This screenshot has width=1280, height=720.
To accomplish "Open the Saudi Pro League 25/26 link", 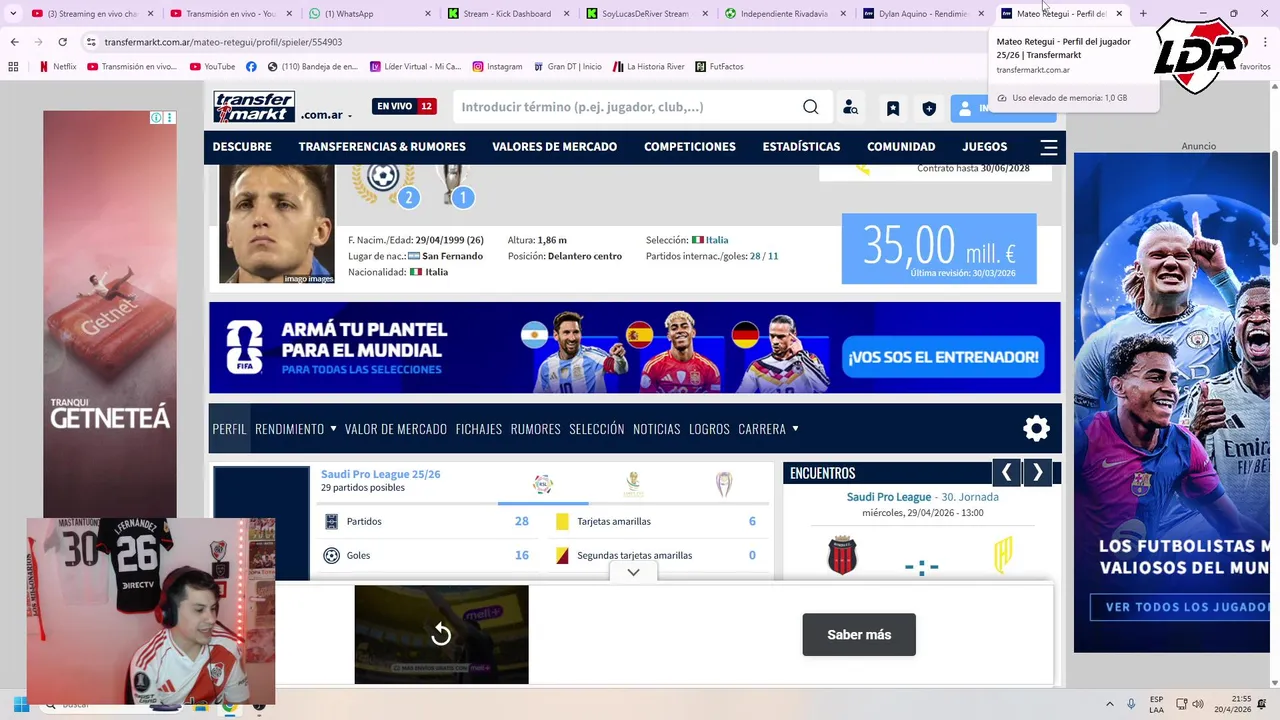I will point(380,474).
